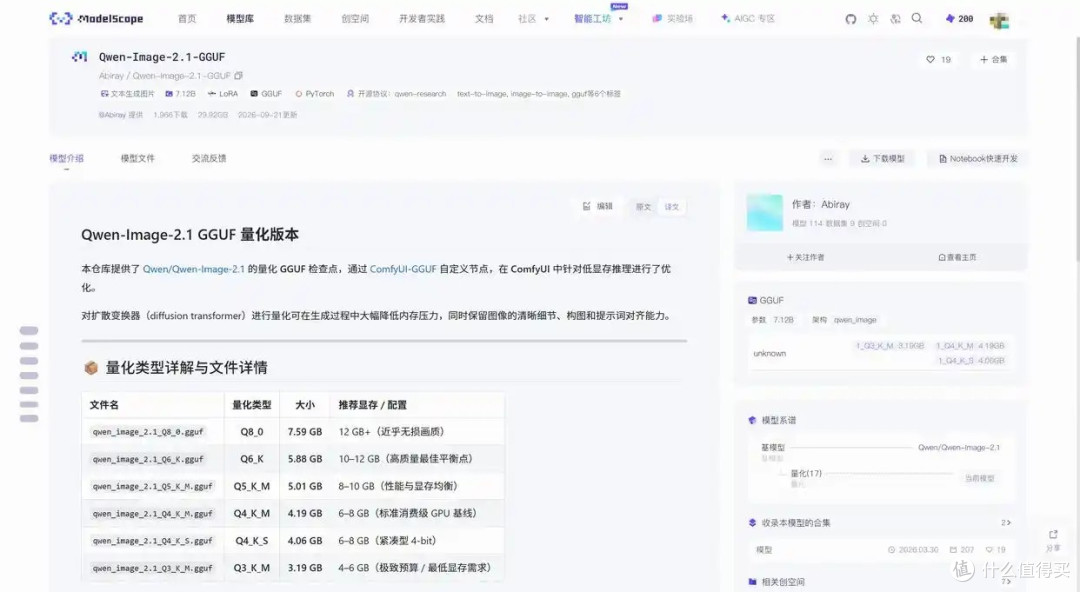Go to 首页 in top navigation
The width and height of the screenshot is (1080, 592).
click(x=187, y=19)
